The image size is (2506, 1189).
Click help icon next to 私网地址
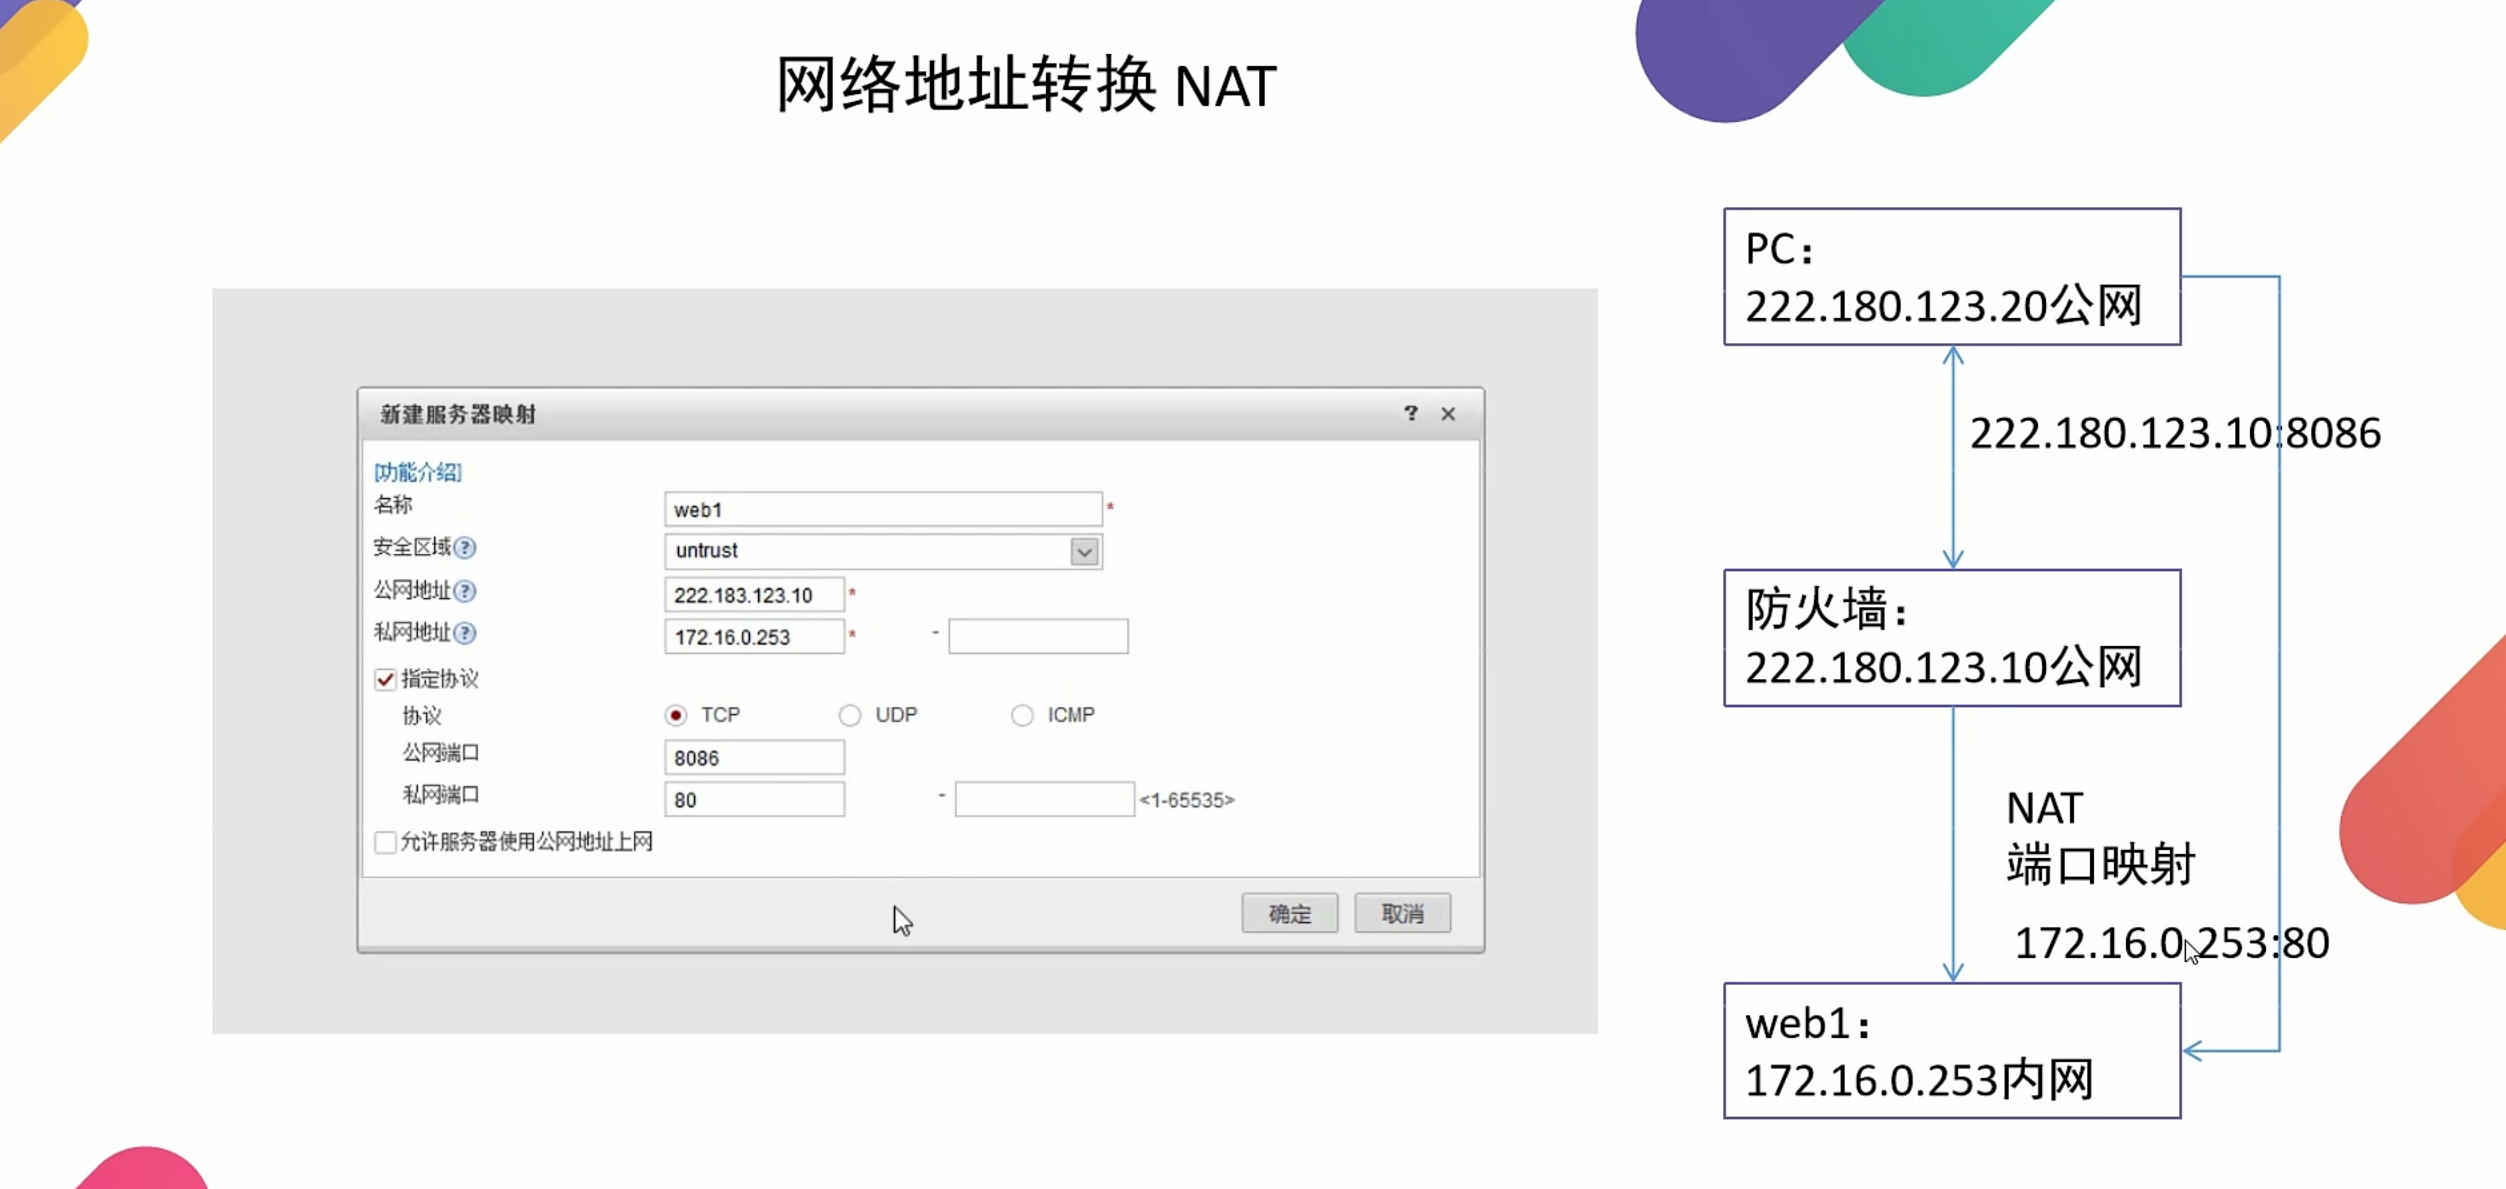[465, 633]
